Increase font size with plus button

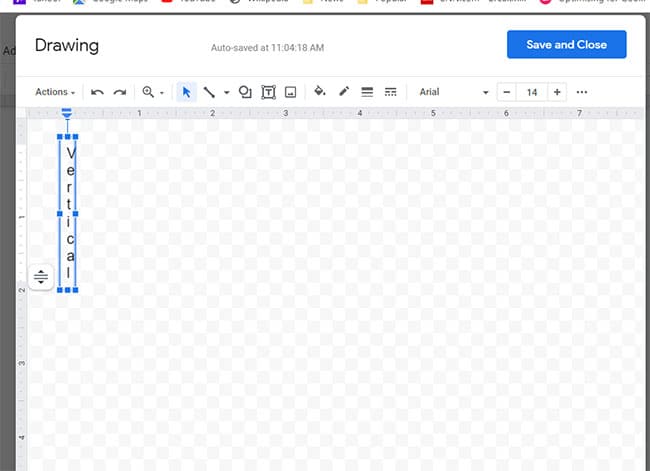[557, 92]
